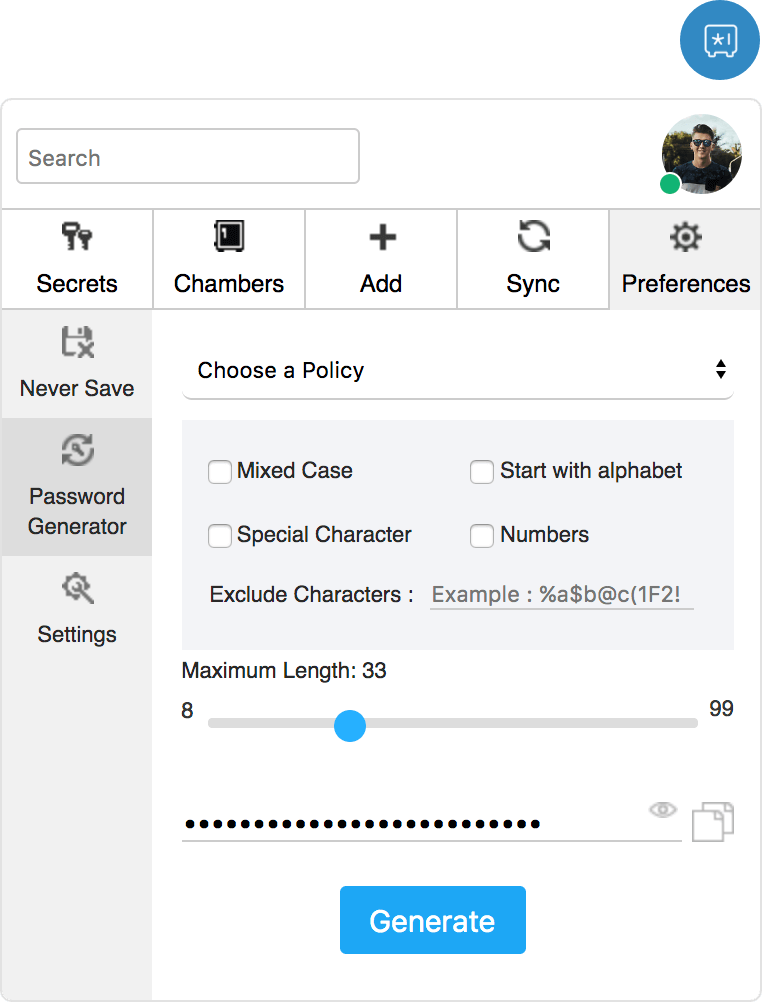Image resolution: width=762 pixels, height=1002 pixels.
Task: Select the Never Save sidebar icon
Action: click(x=77, y=342)
